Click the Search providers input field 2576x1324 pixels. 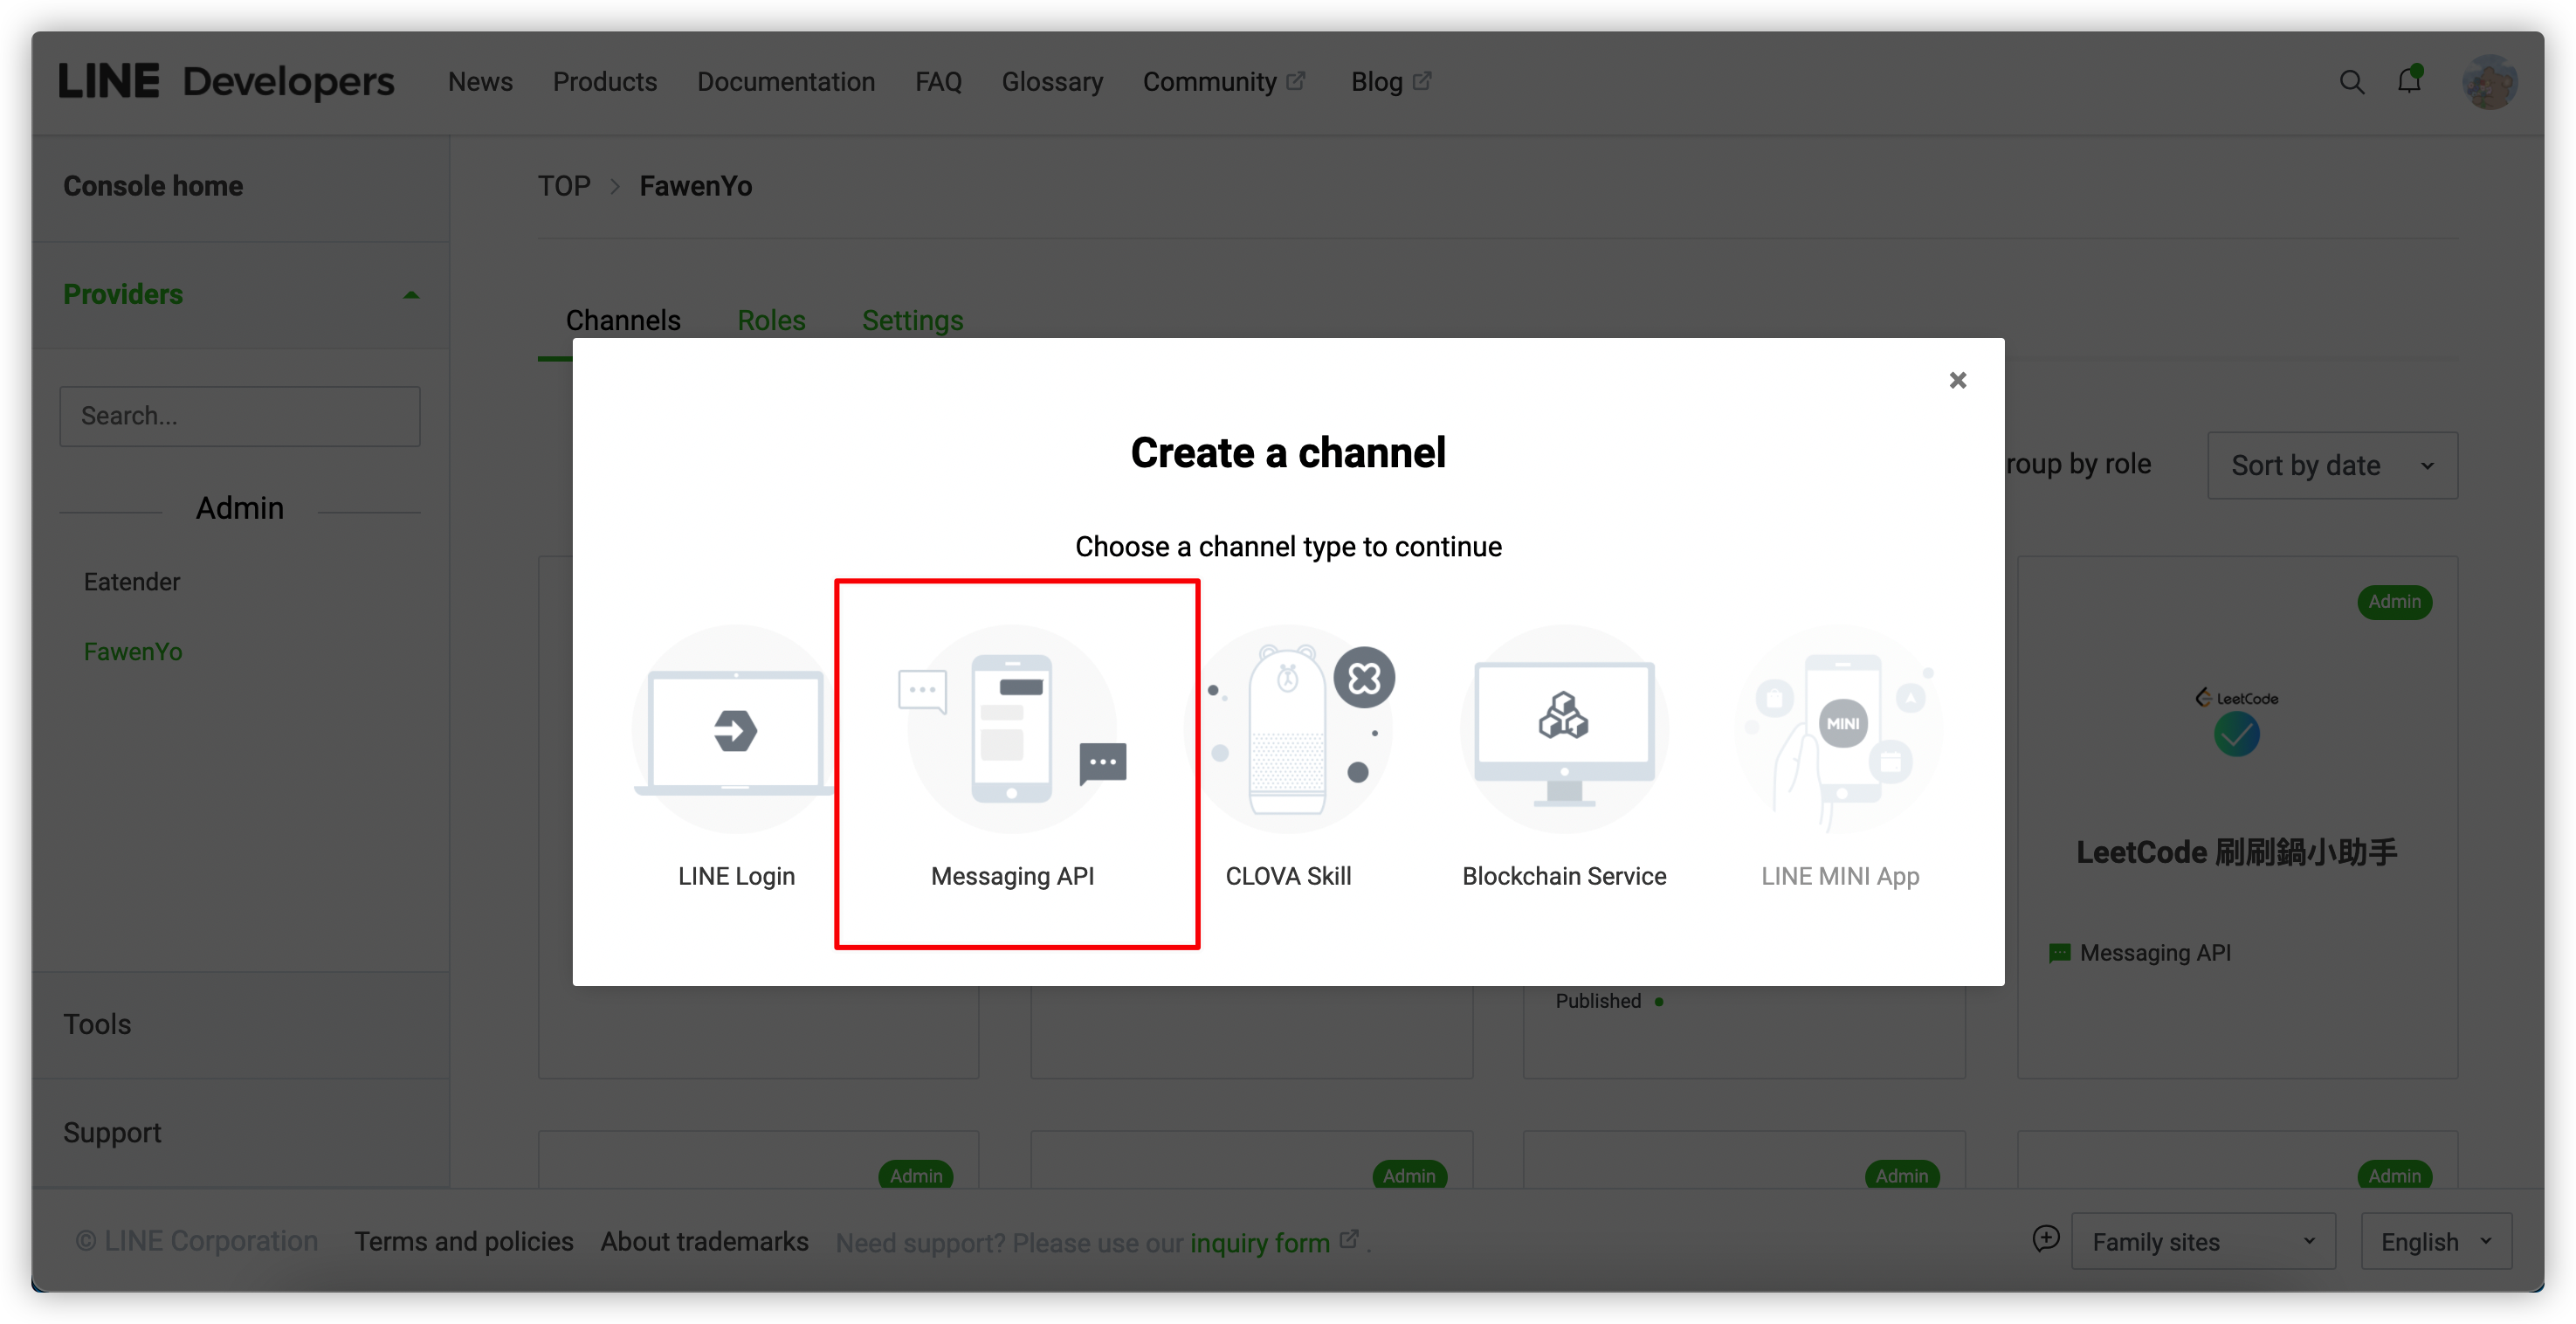pos(240,416)
